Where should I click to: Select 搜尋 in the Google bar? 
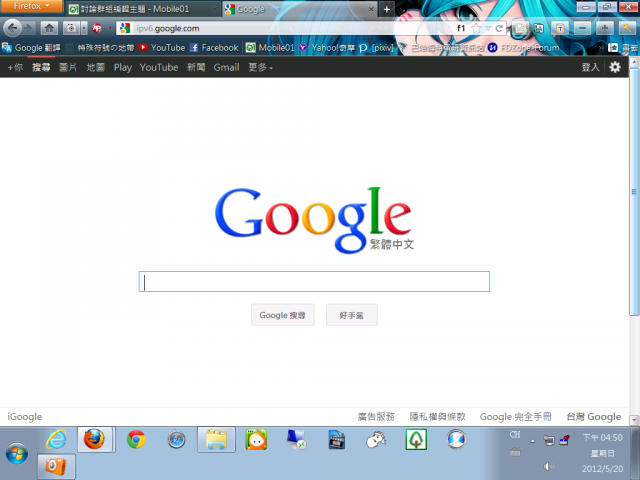[x=41, y=67]
